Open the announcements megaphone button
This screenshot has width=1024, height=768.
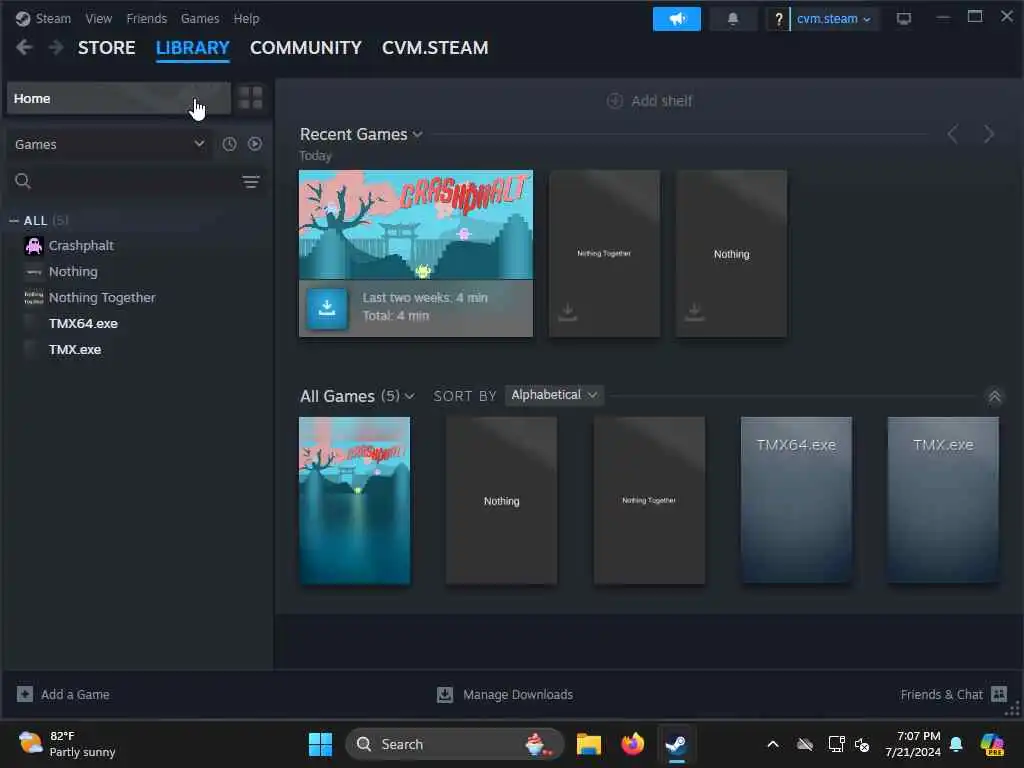click(x=677, y=19)
